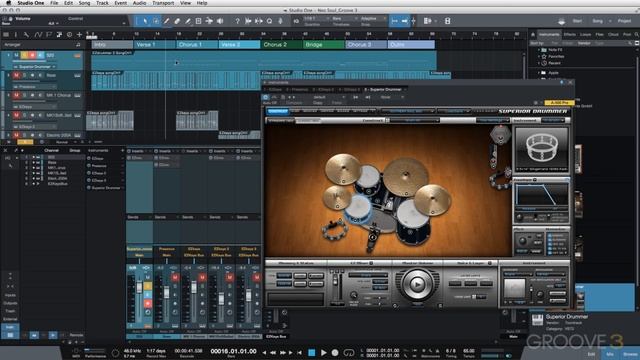Select the Chorus 2 arranger section
This screenshot has width=640, height=360.
pyautogui.click(x=282, y=44)
